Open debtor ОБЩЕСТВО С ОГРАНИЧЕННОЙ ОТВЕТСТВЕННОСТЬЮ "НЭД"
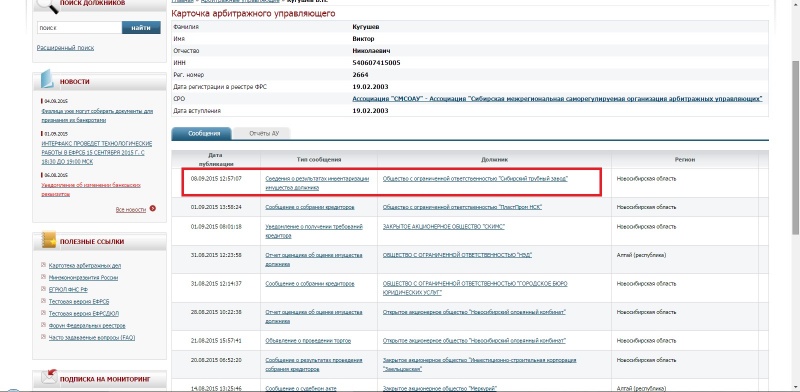Viewport: 800px width, 392px height. click(457, 255)
